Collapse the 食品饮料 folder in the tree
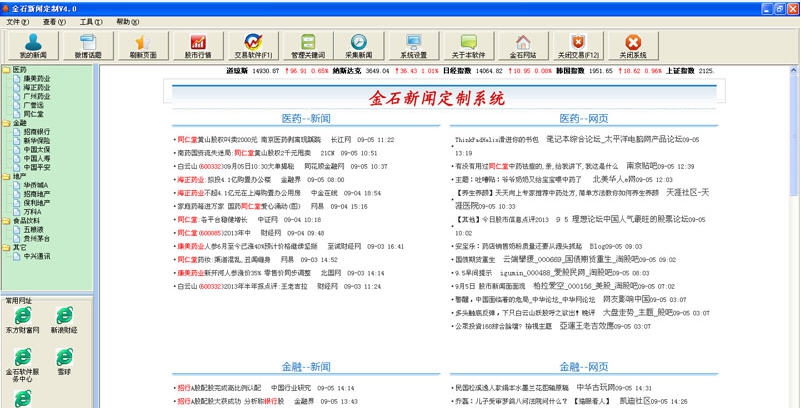This screenshot has height=408, width=801. click(6, 221)
